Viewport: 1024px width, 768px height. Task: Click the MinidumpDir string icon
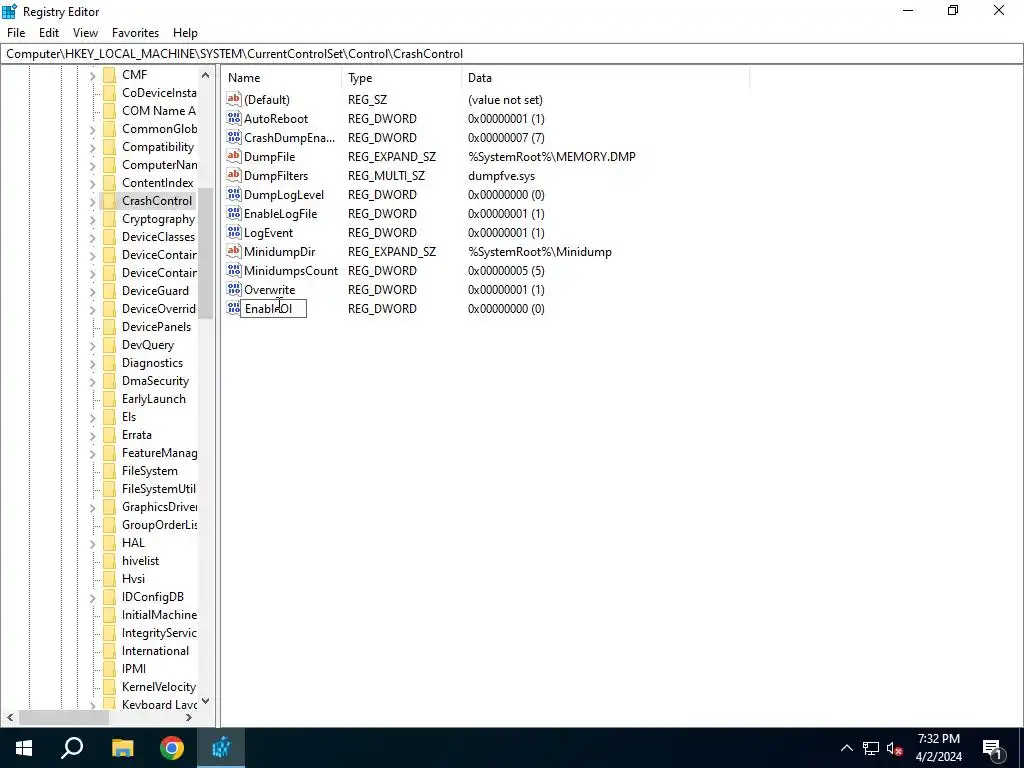coord(234,251)
